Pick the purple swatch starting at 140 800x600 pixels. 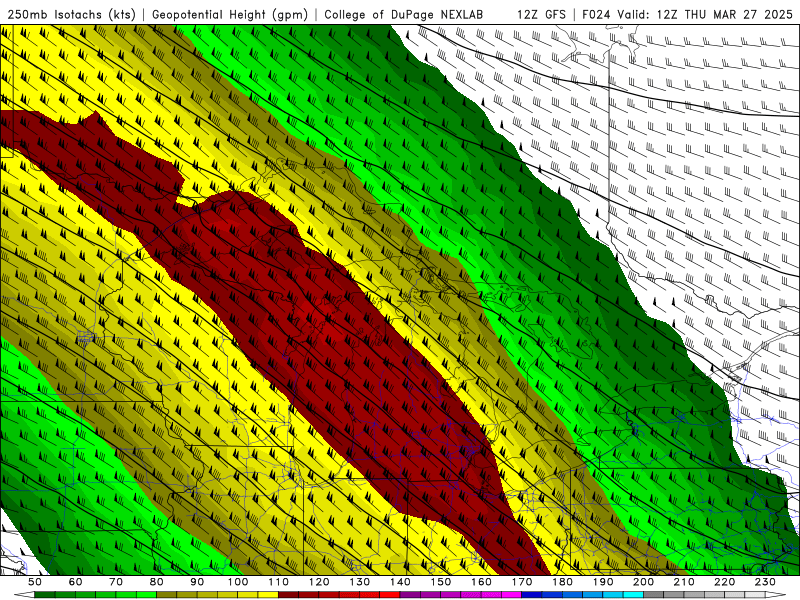point(410,595)
